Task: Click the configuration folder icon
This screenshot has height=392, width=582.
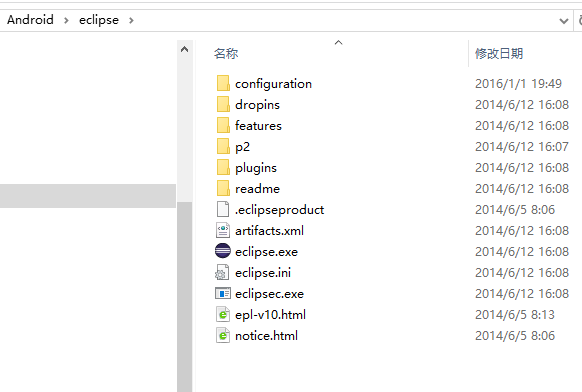Action: pyautogui.click(x=223, y=84)
